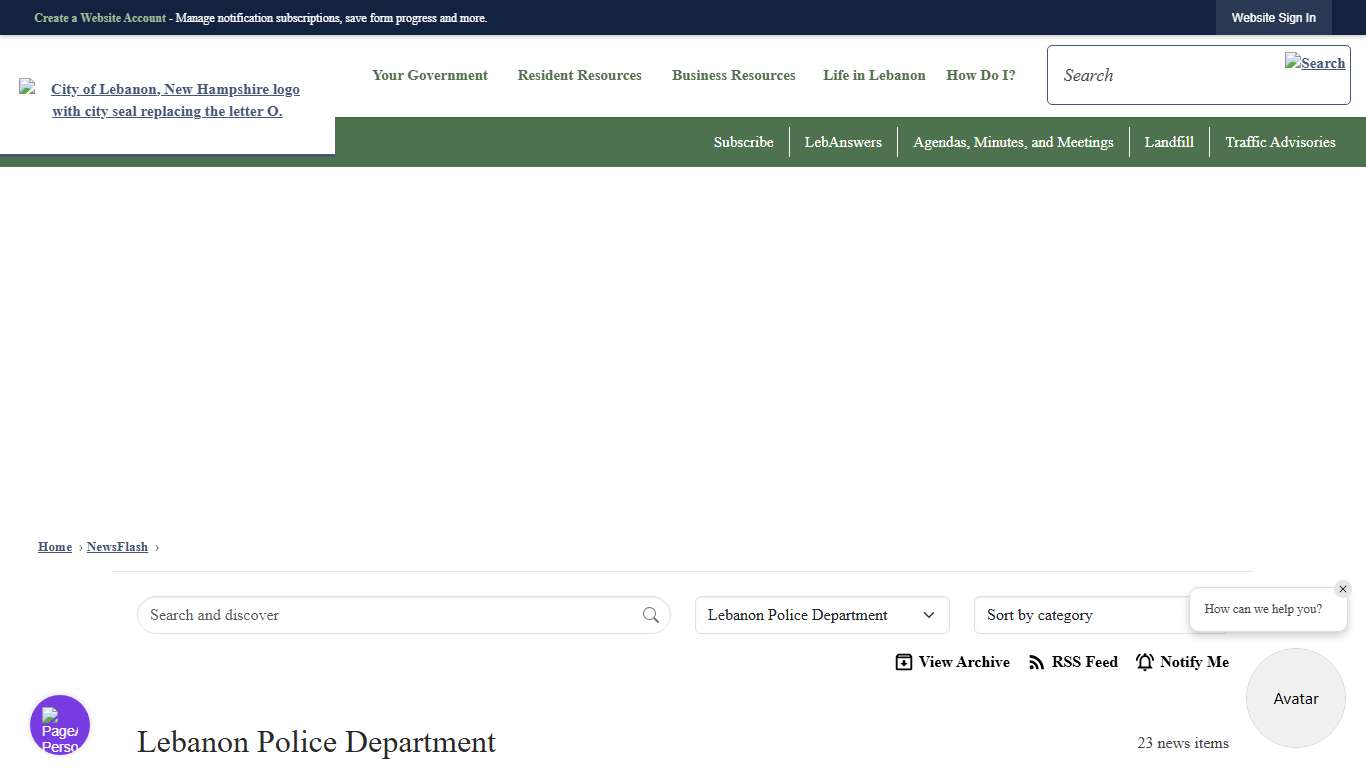
Task: Click the NewsFlash breadcrumb link
Action: 117,547
